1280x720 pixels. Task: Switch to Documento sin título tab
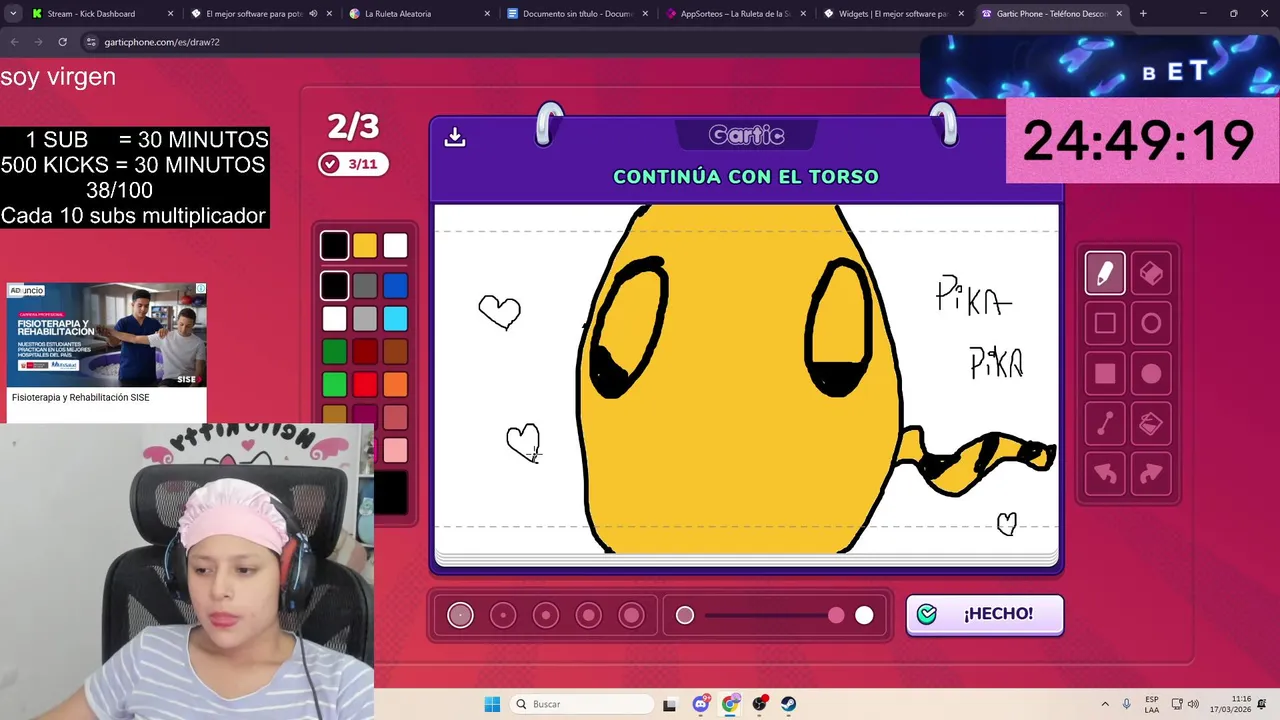pos(577,14)
